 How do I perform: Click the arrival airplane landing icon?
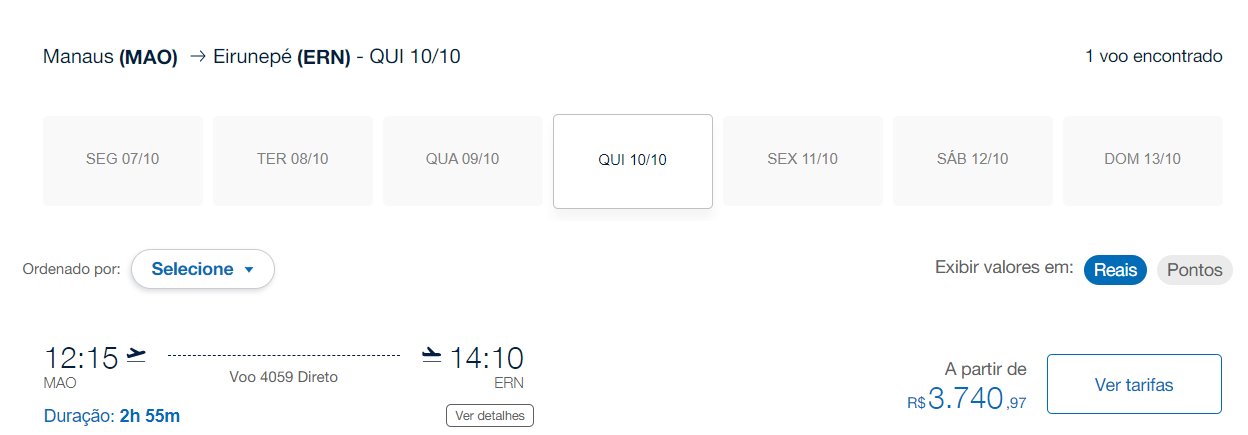pyautogui.click(x=431, y=355)
